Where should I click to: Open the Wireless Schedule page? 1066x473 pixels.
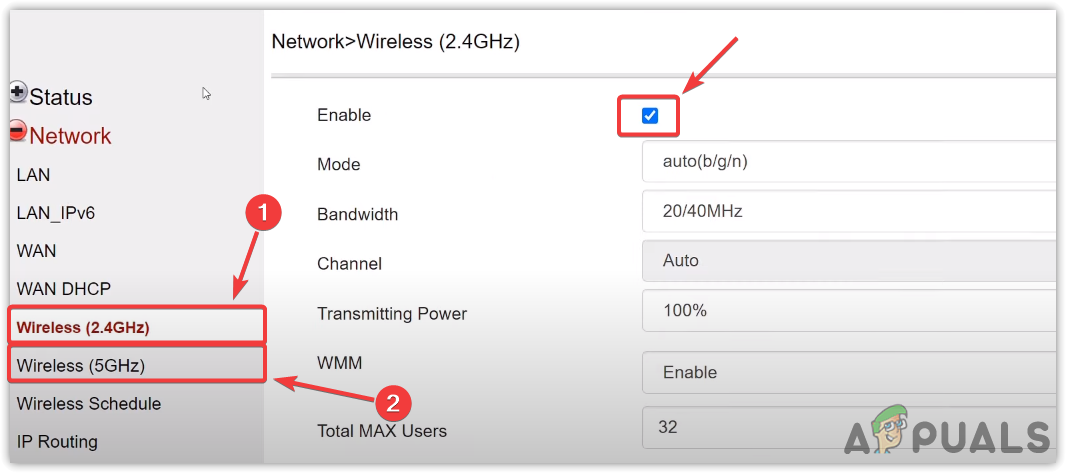(89, 404)
